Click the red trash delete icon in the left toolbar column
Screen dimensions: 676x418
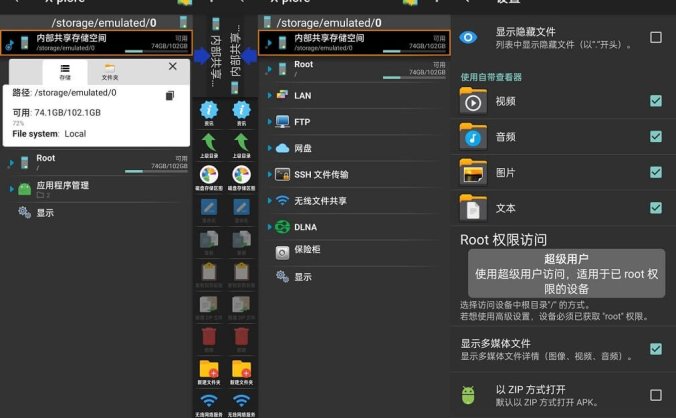(x=209, y=337)
